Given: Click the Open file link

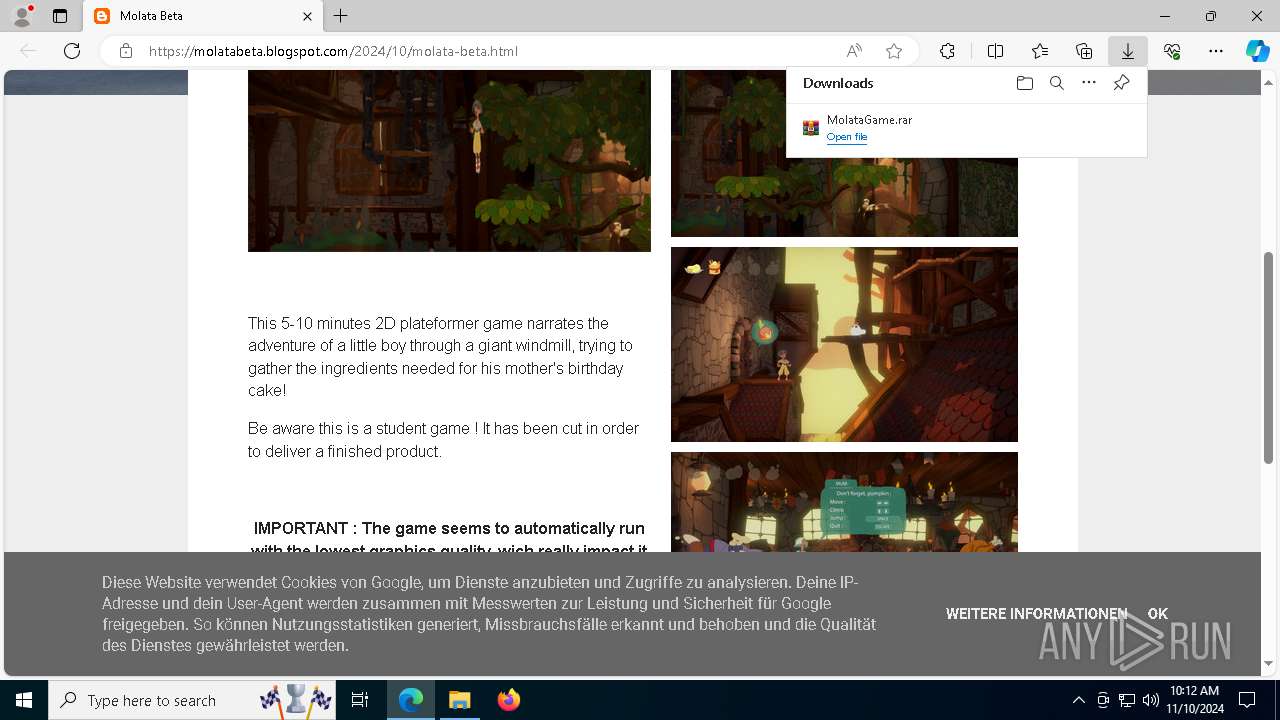Looking at the screenshot, I should [847, 137].
